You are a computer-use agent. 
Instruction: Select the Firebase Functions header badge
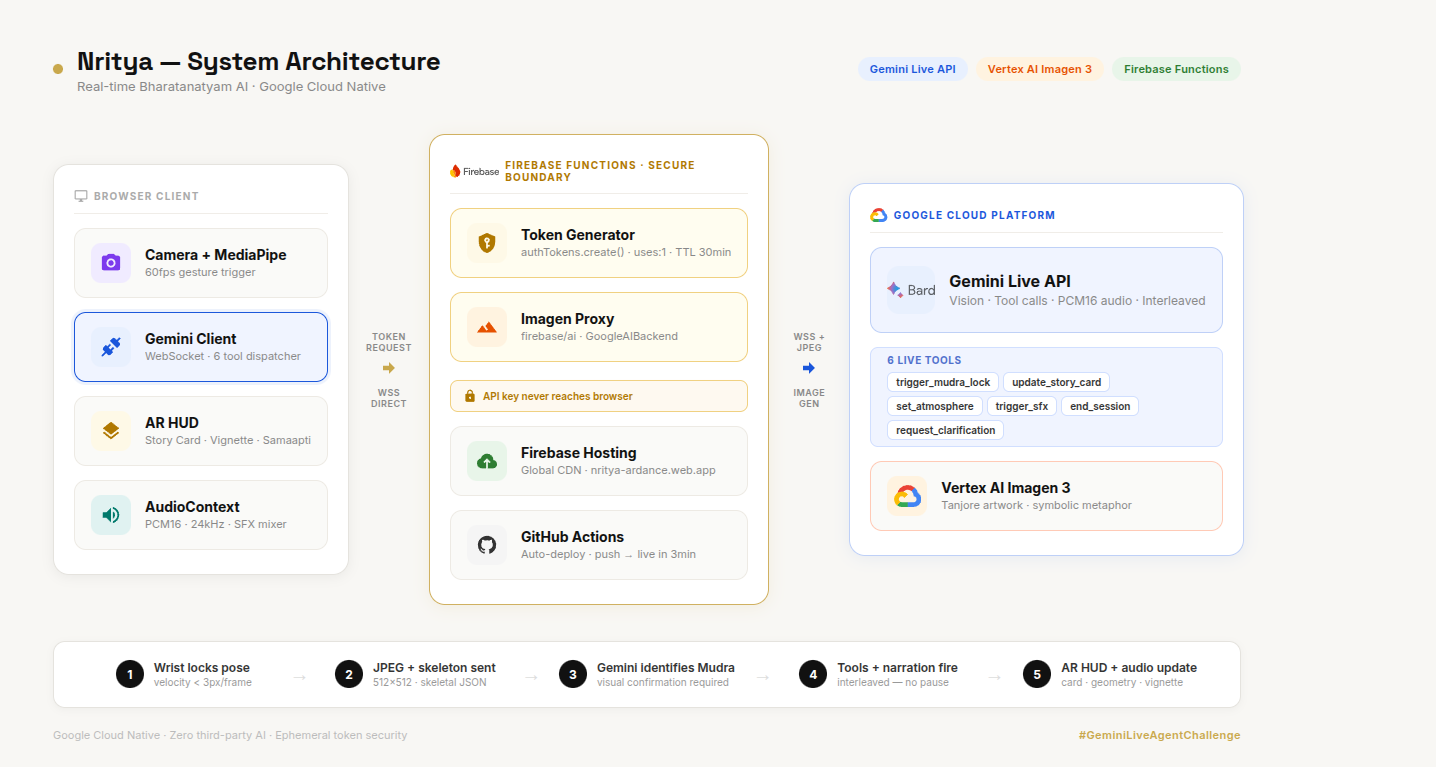[x=1176, y=69]
